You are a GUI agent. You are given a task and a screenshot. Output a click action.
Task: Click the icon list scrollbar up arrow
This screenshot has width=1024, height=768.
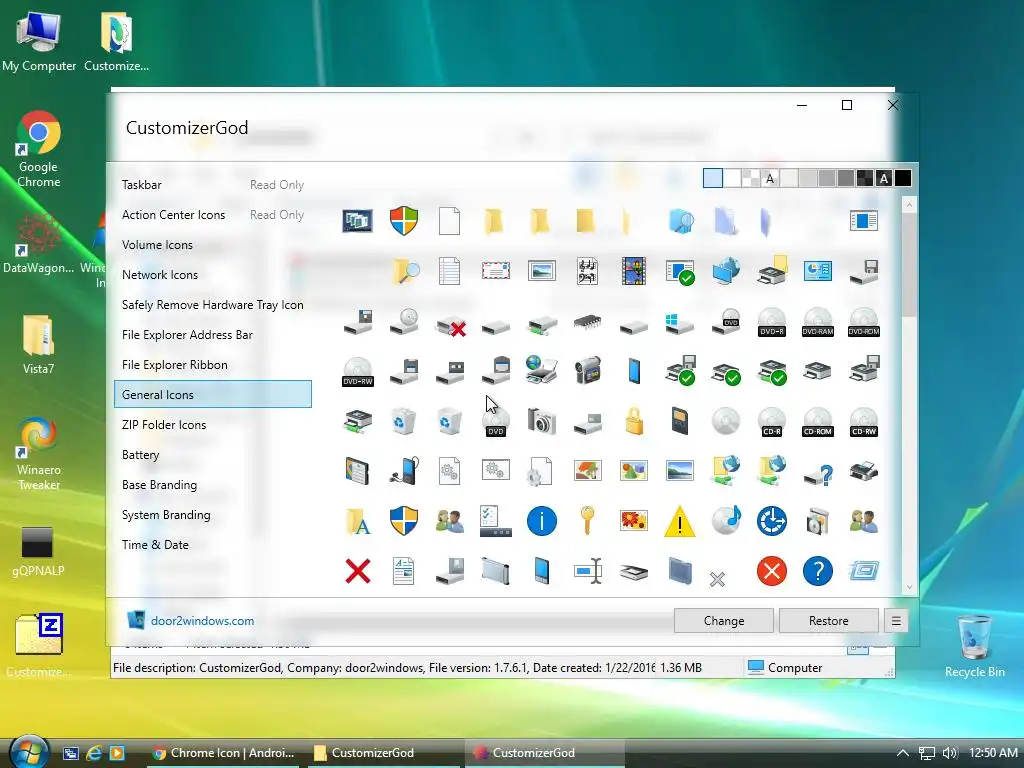909,205
